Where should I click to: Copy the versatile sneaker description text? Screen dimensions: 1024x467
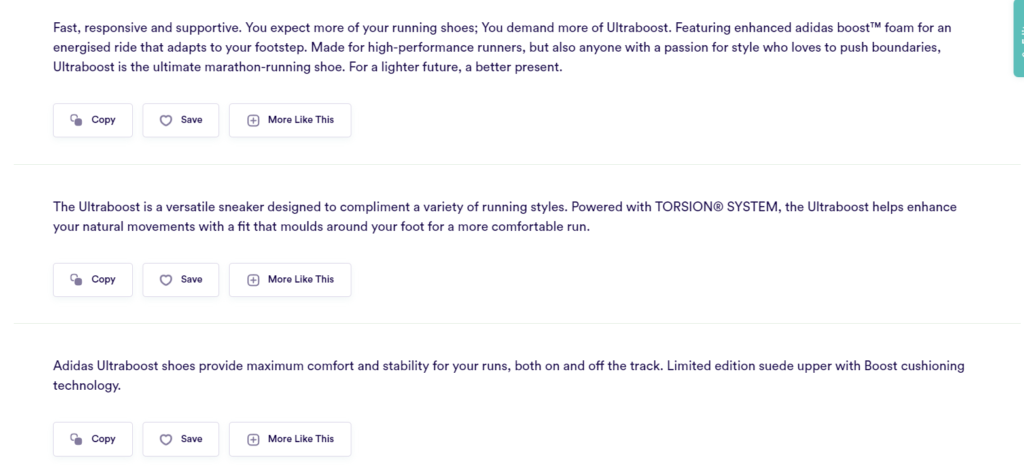click(x=93, y=280)
